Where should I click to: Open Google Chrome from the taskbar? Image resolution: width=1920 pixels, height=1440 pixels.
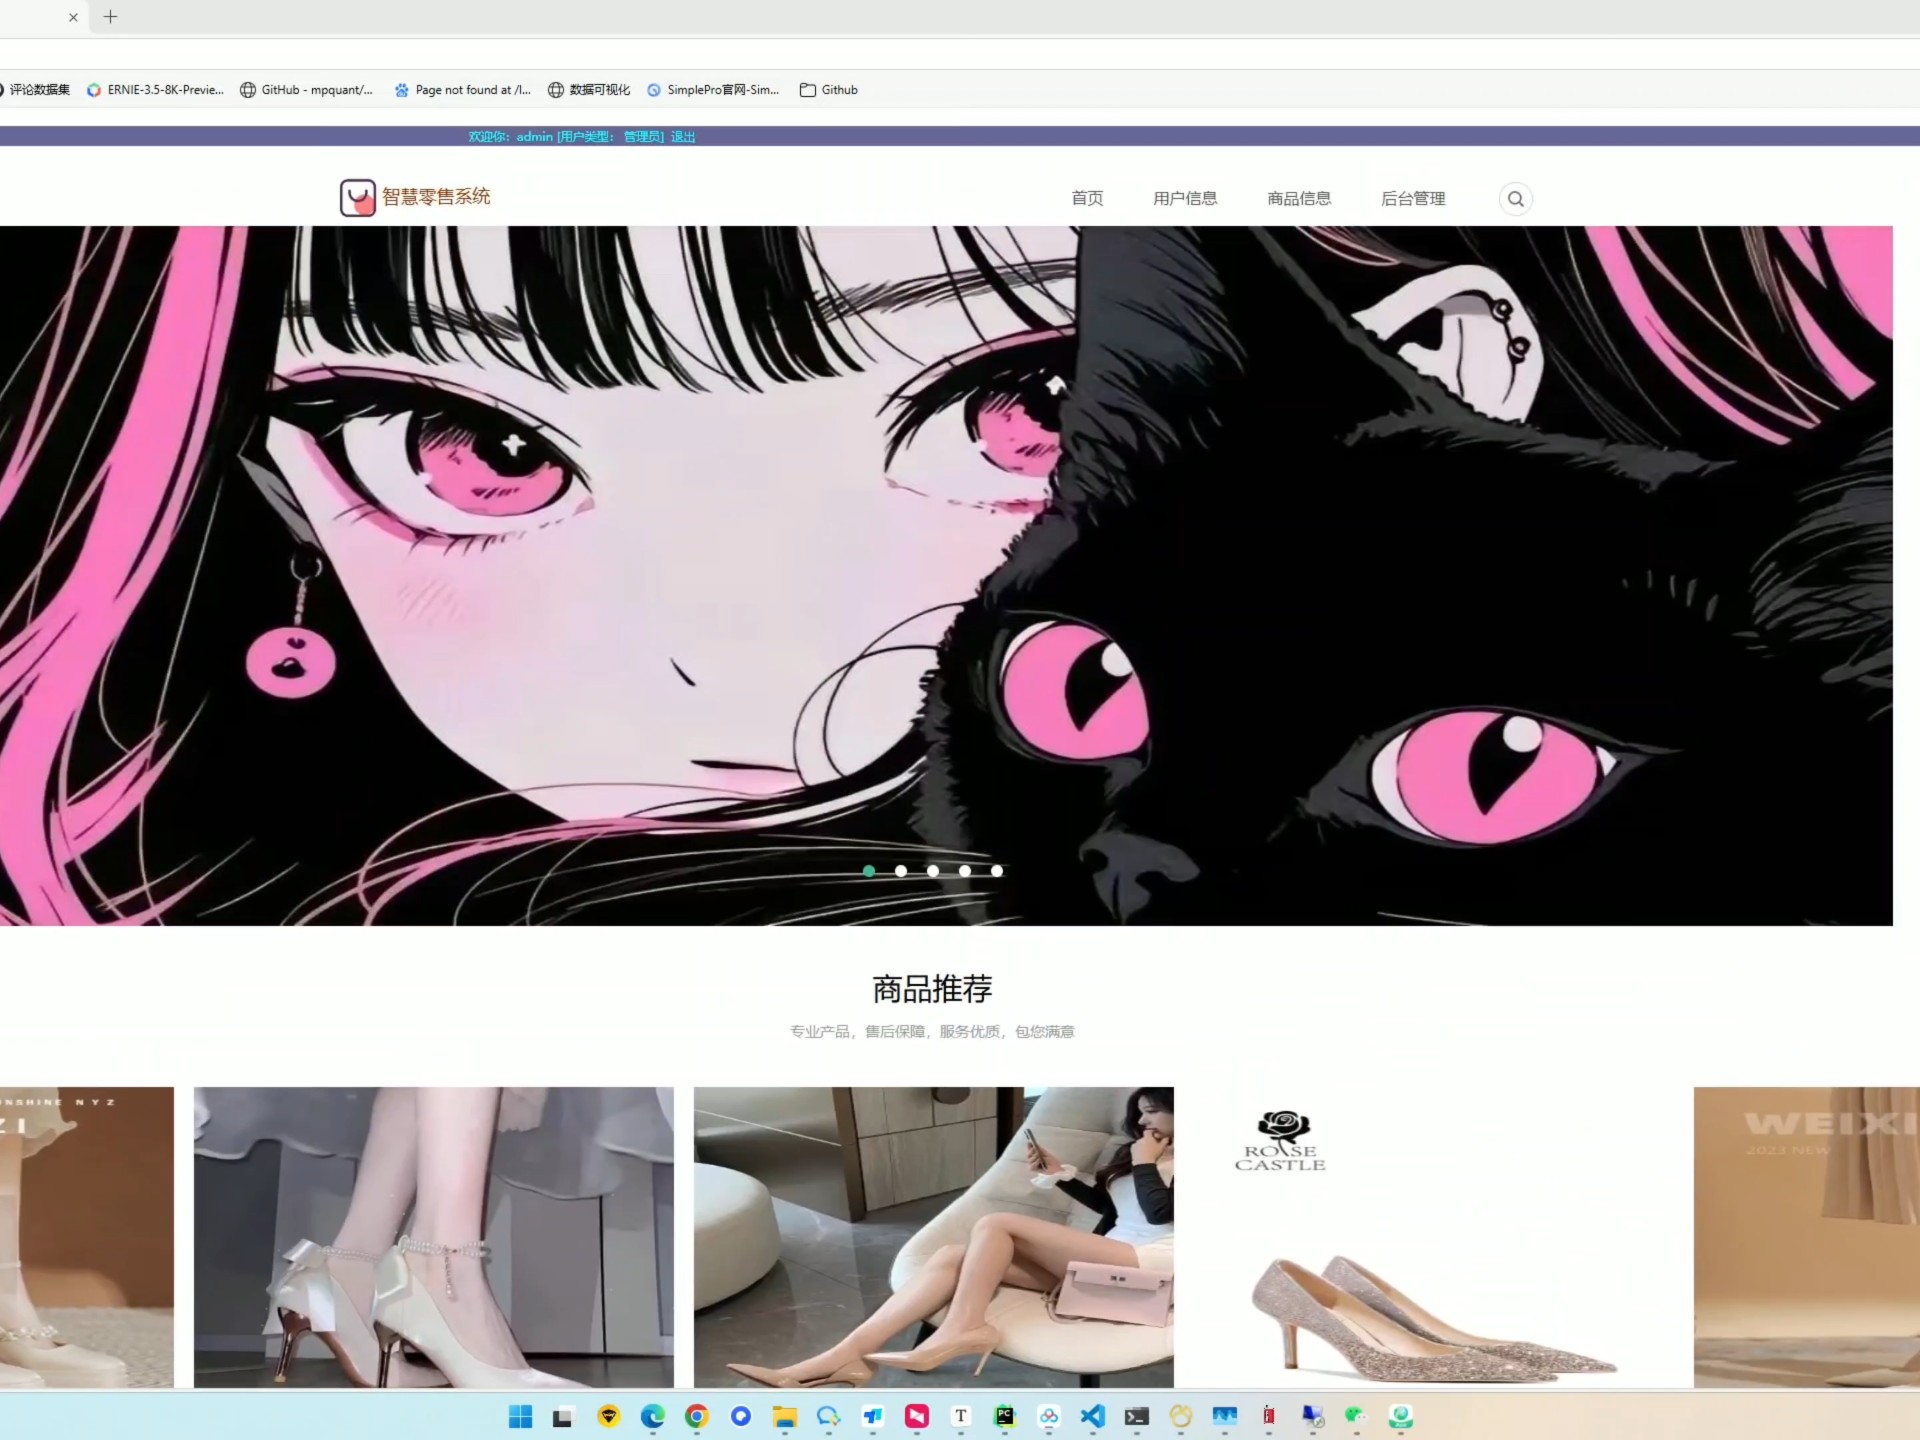tap(697, 1416)
